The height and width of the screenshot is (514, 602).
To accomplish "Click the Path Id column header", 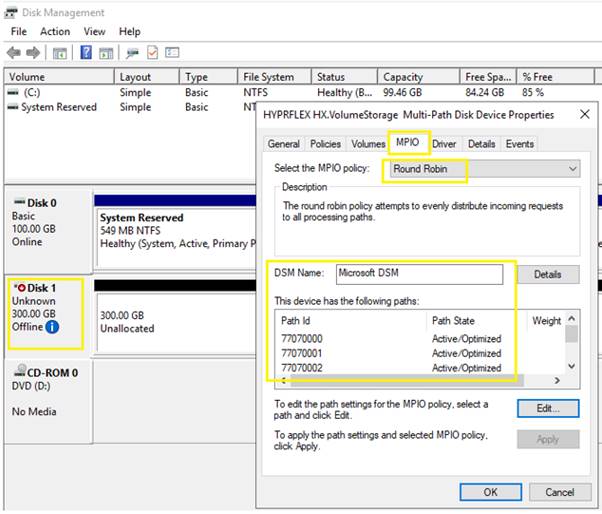I will coord(351,321).
